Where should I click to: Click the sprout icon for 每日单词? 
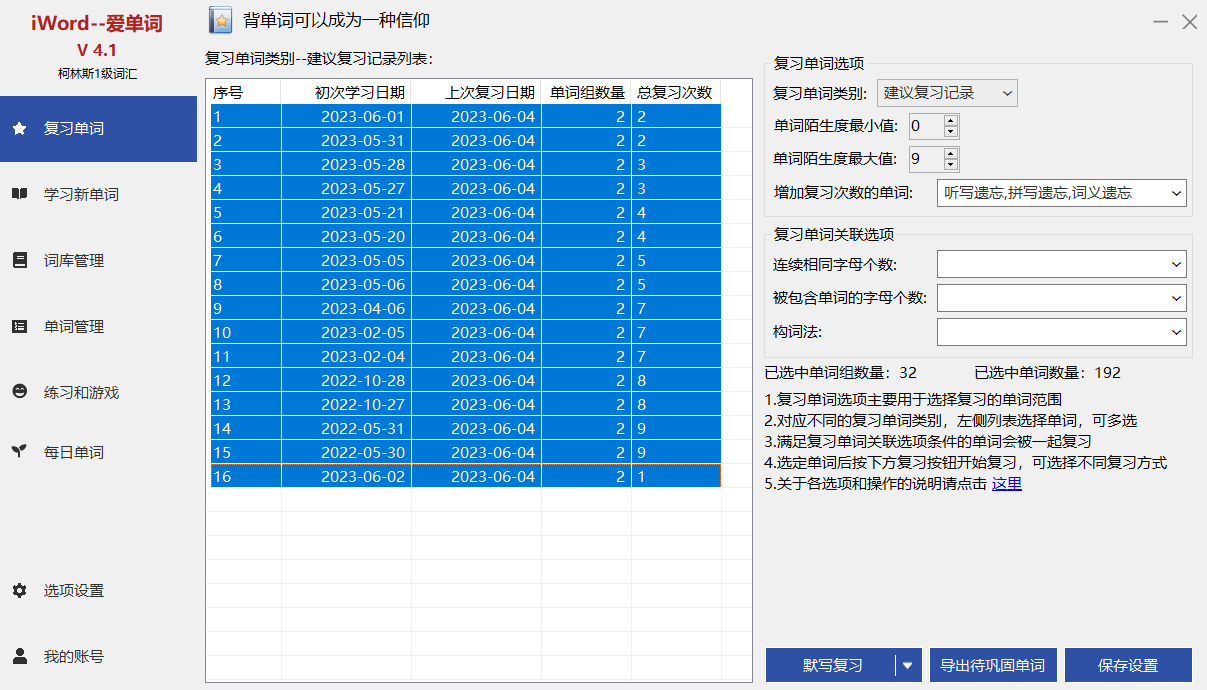(x=19, y=452)
